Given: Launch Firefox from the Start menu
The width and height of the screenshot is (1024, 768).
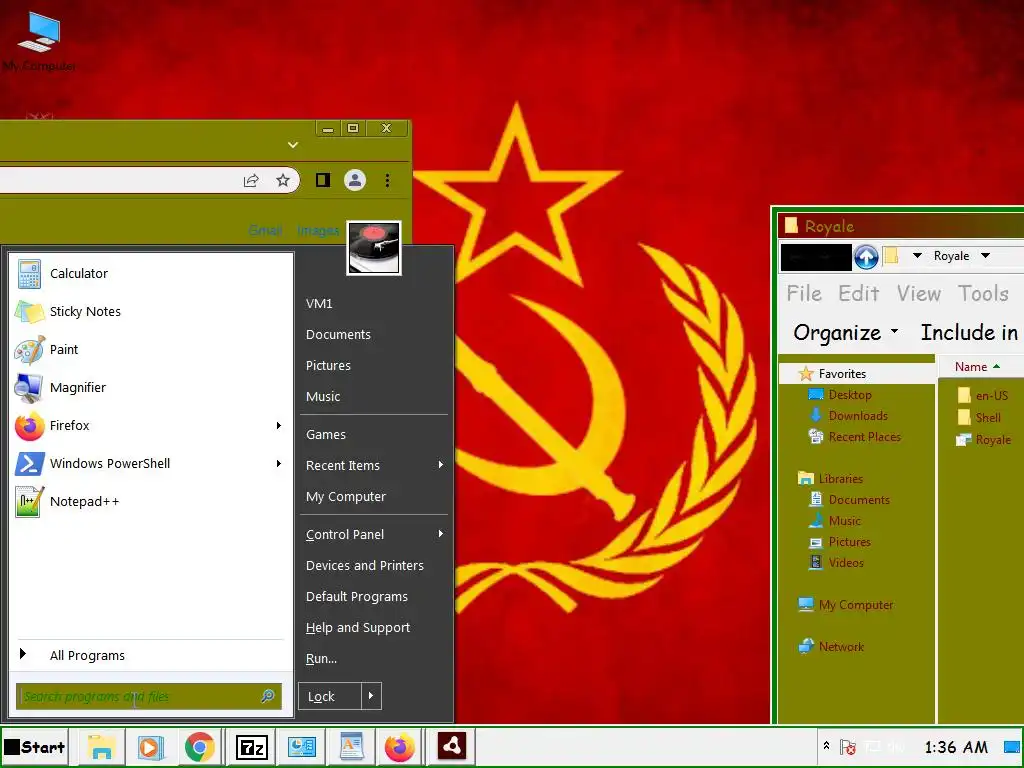Looking at the screenshot, I should (x=152, y=425).
